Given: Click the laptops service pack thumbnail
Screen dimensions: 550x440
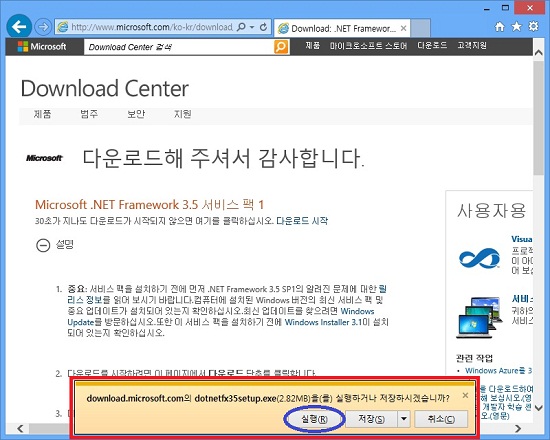Looking at the screenshot, I should pyautogui.click(x=479, y=317).
